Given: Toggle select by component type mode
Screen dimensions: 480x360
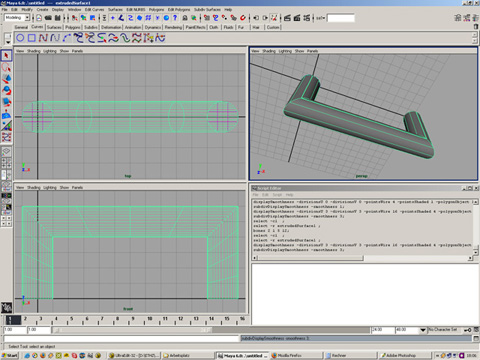Looking at the screenshot, I should 93,18.
